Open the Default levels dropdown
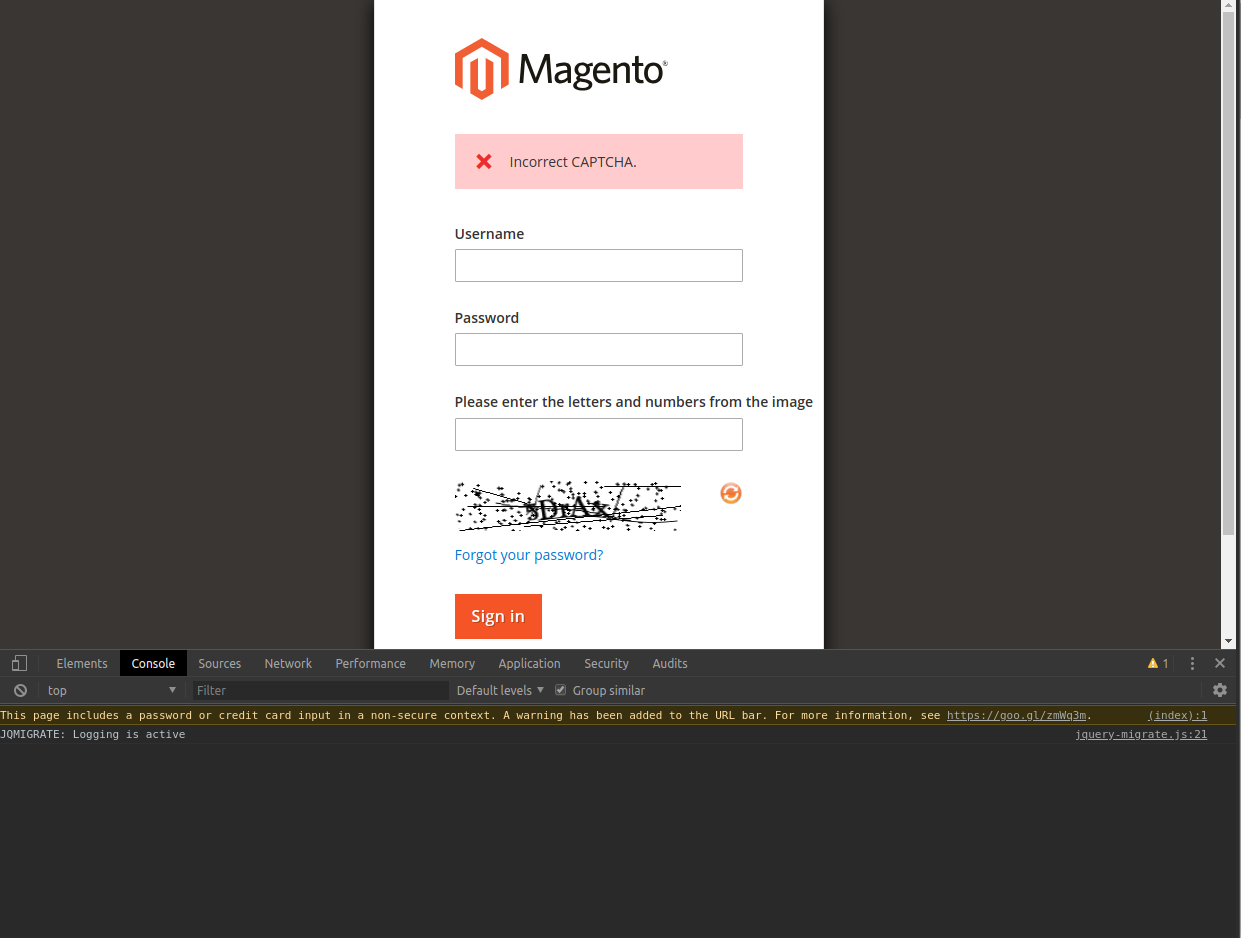This screenshot has width=1241, height=938. (497, 690)
